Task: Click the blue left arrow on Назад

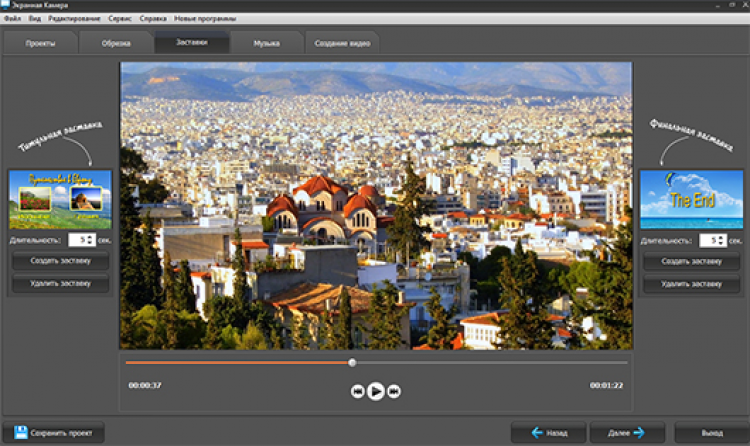Action: 537,433
